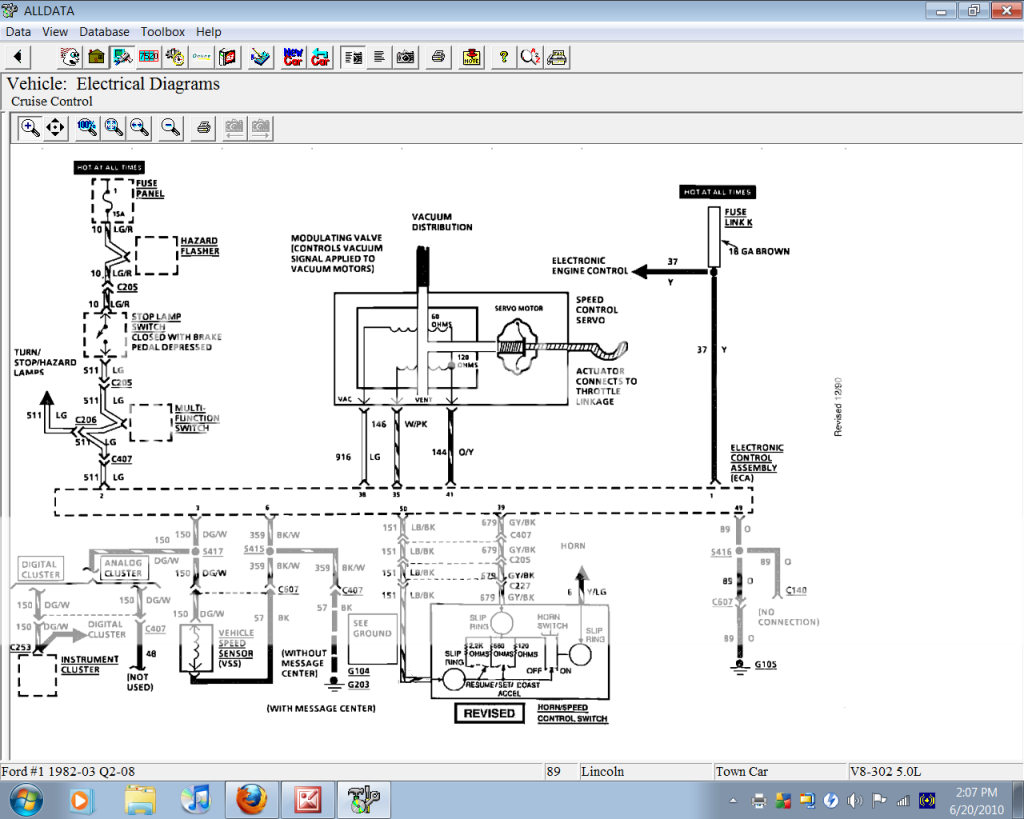Screen dimensions: 1024x819
Task: Click the main toolbar printer icon
Action: [x=438, y=57]
